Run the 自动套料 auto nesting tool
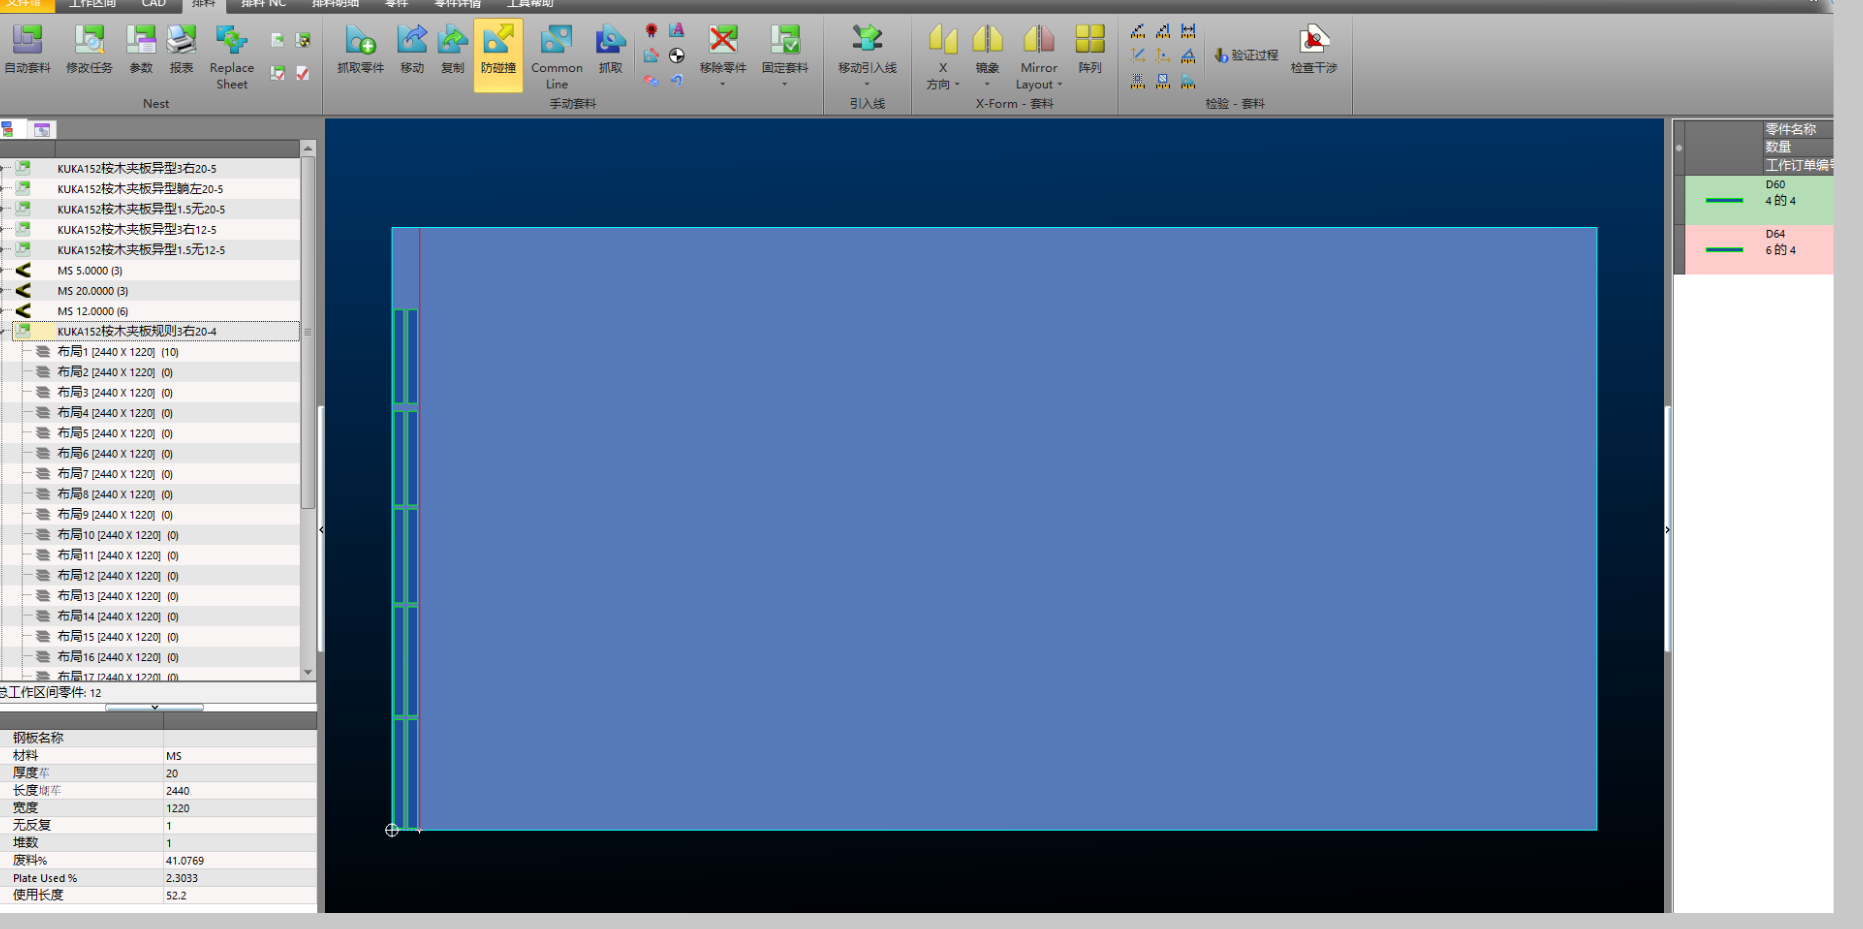The width and height of the screenshot is (1863, 929). coord(27,50)
